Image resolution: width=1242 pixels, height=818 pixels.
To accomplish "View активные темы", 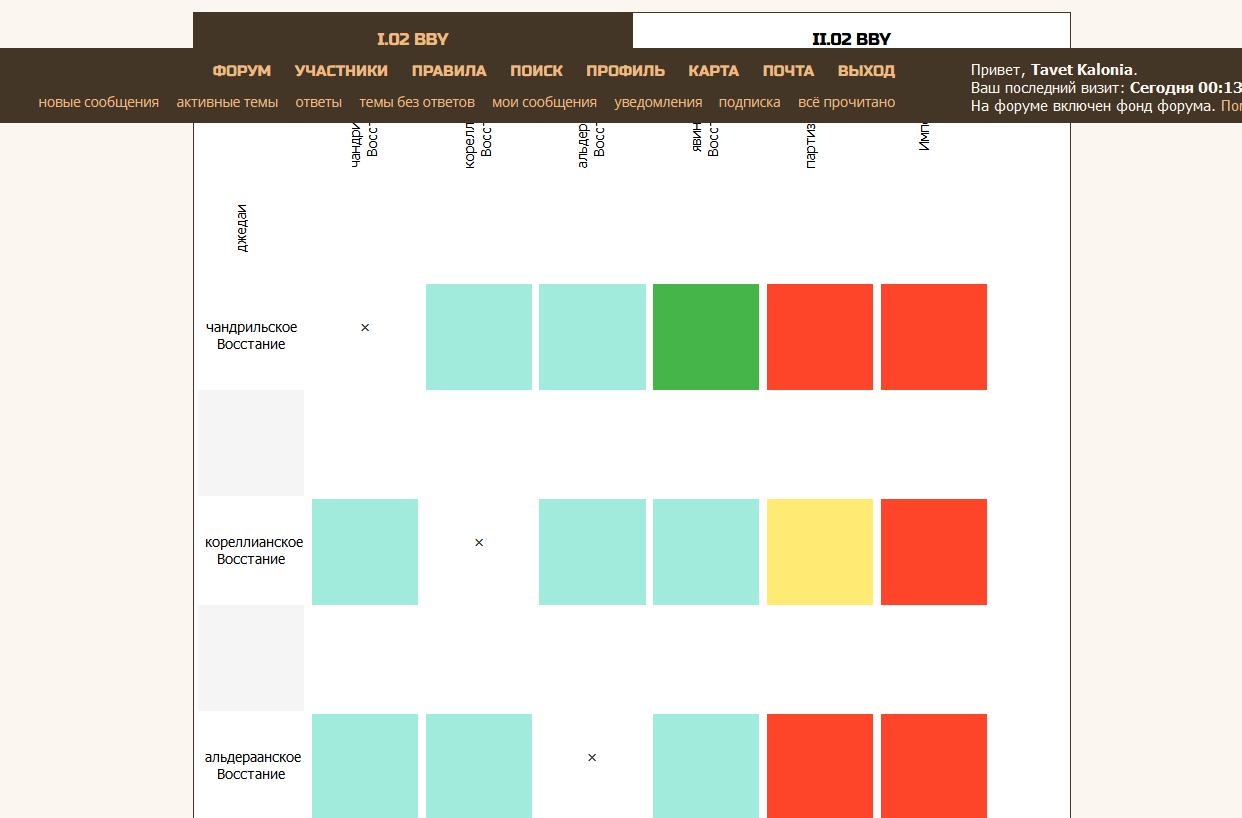I will (227, 102).
